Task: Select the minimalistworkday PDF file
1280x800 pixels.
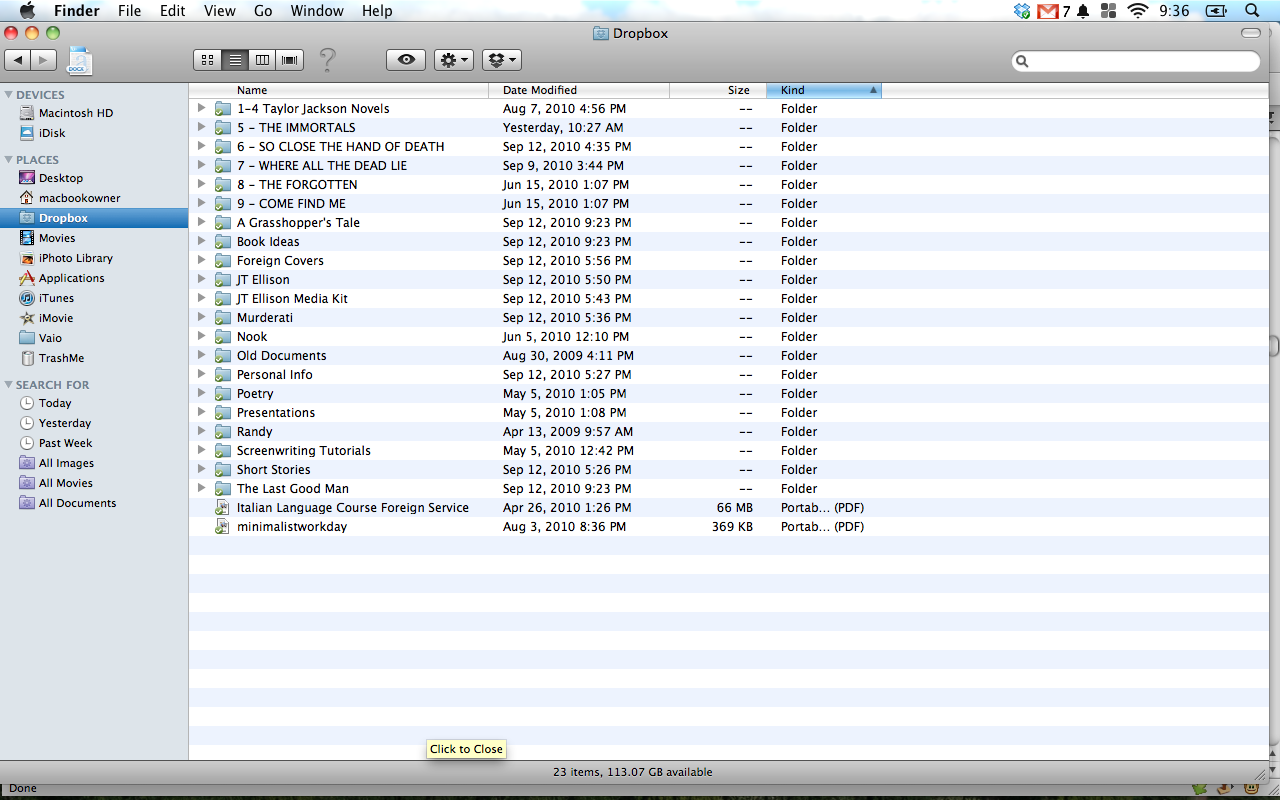Action: click(x=291, y=527)
